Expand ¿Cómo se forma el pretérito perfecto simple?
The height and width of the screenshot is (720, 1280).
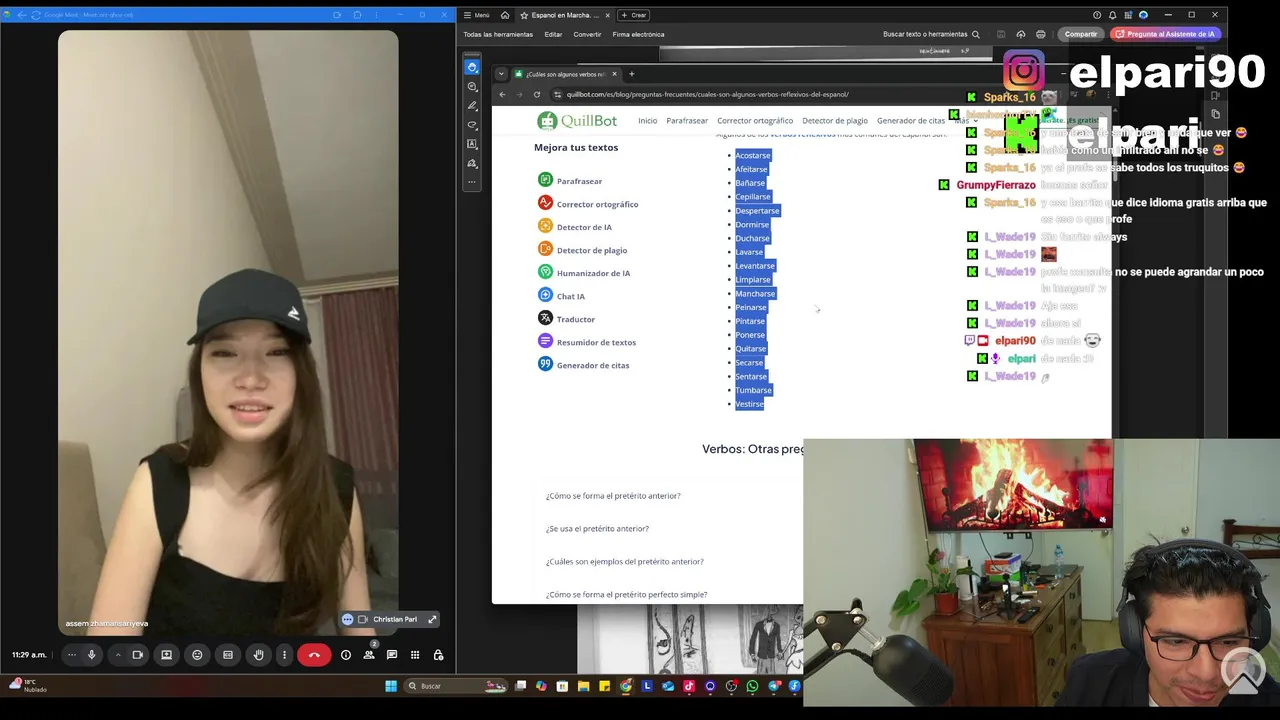point(626,595)
